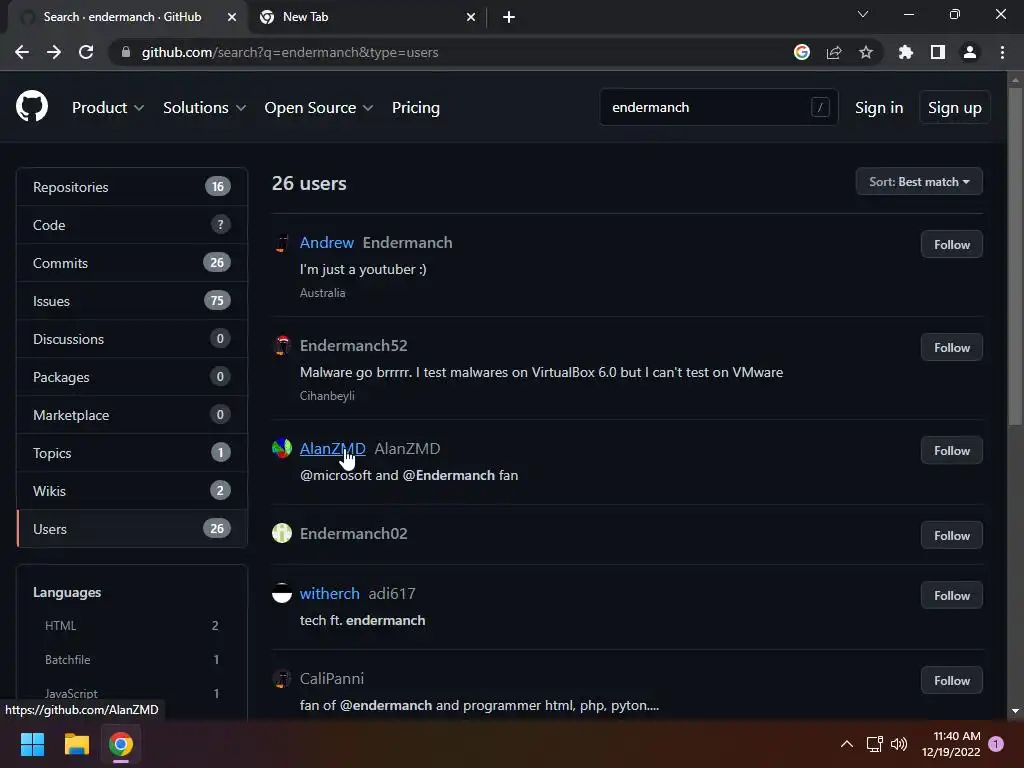1024x768 pixels.
Task: Close the New Tab tab
Action: click(471, 18)
